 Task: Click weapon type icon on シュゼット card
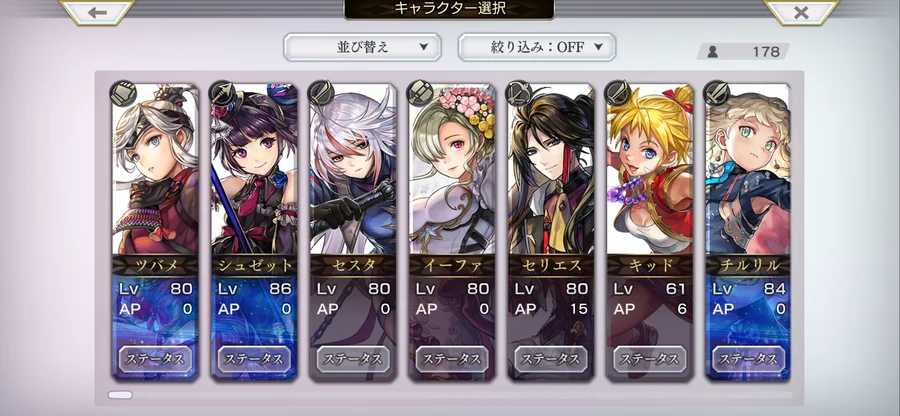point(222,93)
